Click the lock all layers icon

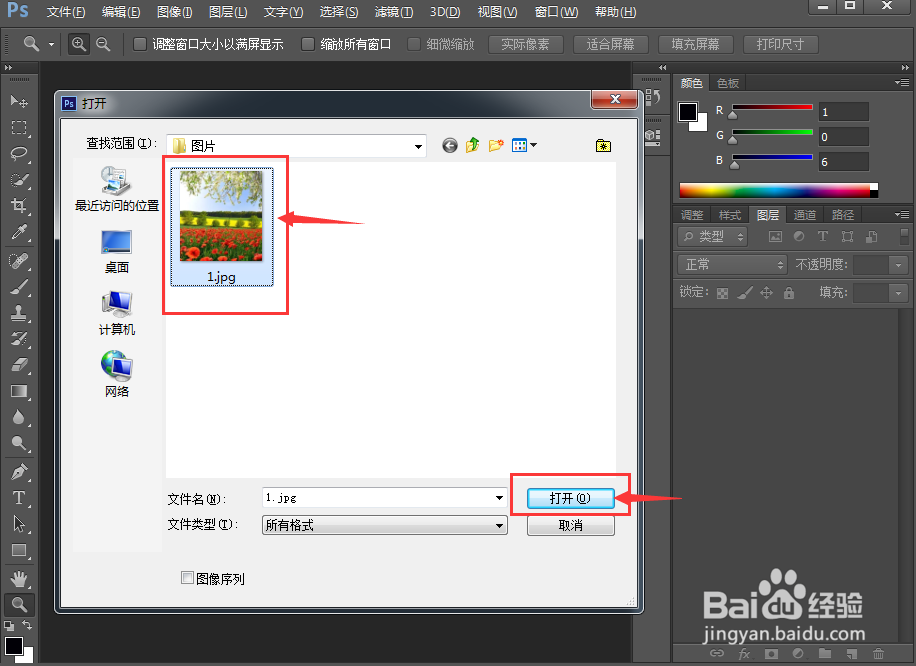coord(789,293)
